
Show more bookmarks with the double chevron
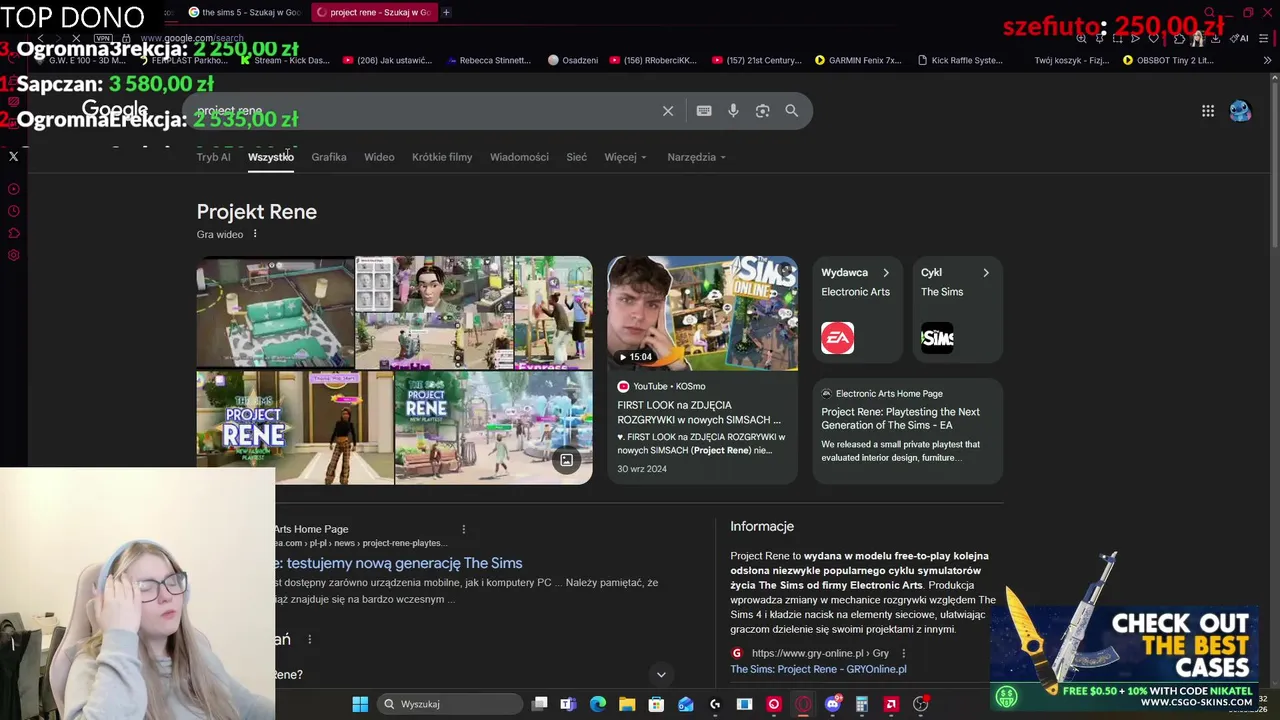(x=1267, y=60)
